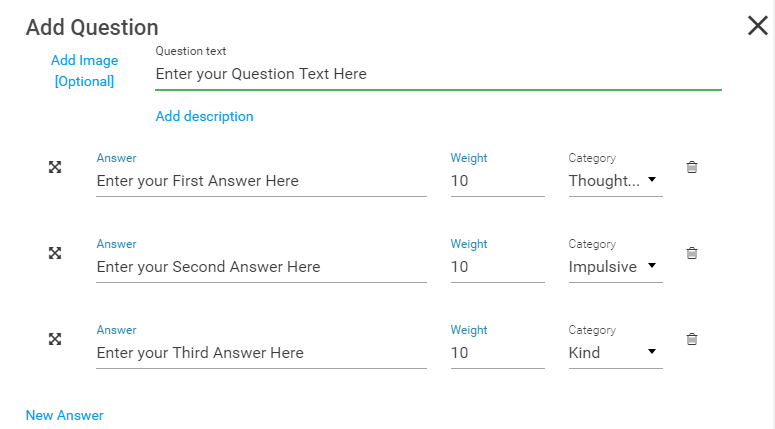The height and width of the screenshot is (429, 775).
Task: Click the drag handle icon of first answer
Action: (55, 167)
